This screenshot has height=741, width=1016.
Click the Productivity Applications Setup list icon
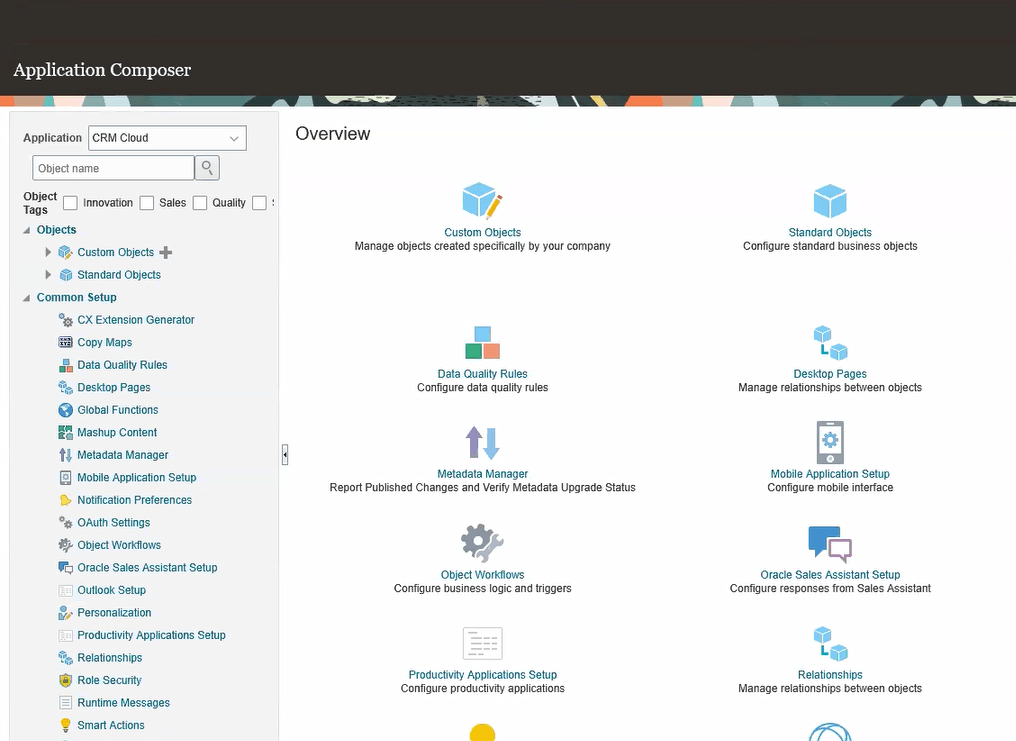point(482,643)
